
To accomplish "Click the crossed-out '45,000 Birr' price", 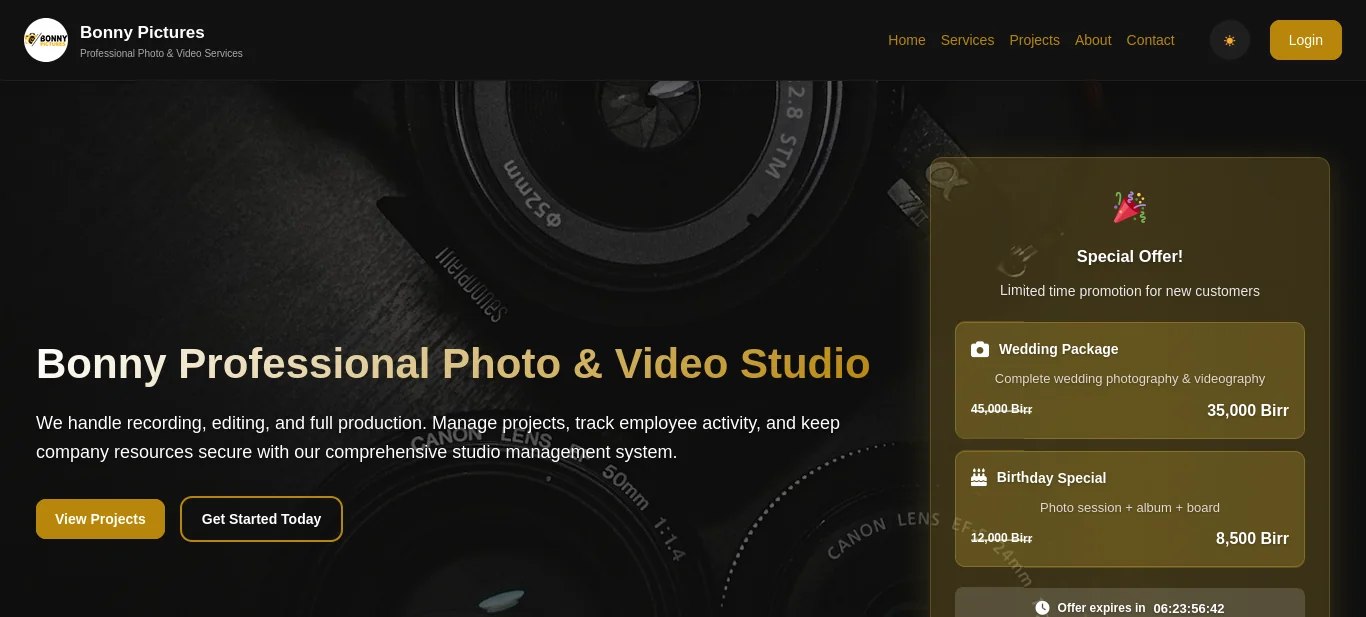I will [x=1001, y=409].
